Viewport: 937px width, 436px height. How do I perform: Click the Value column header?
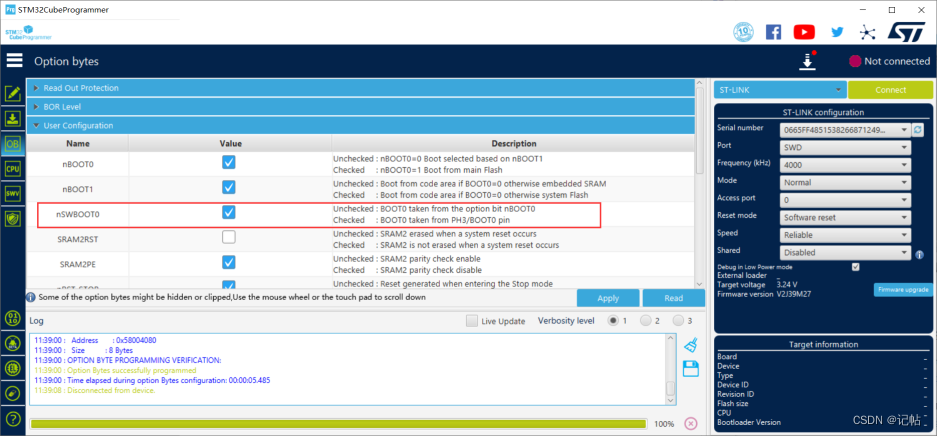[x=230, y=143]
